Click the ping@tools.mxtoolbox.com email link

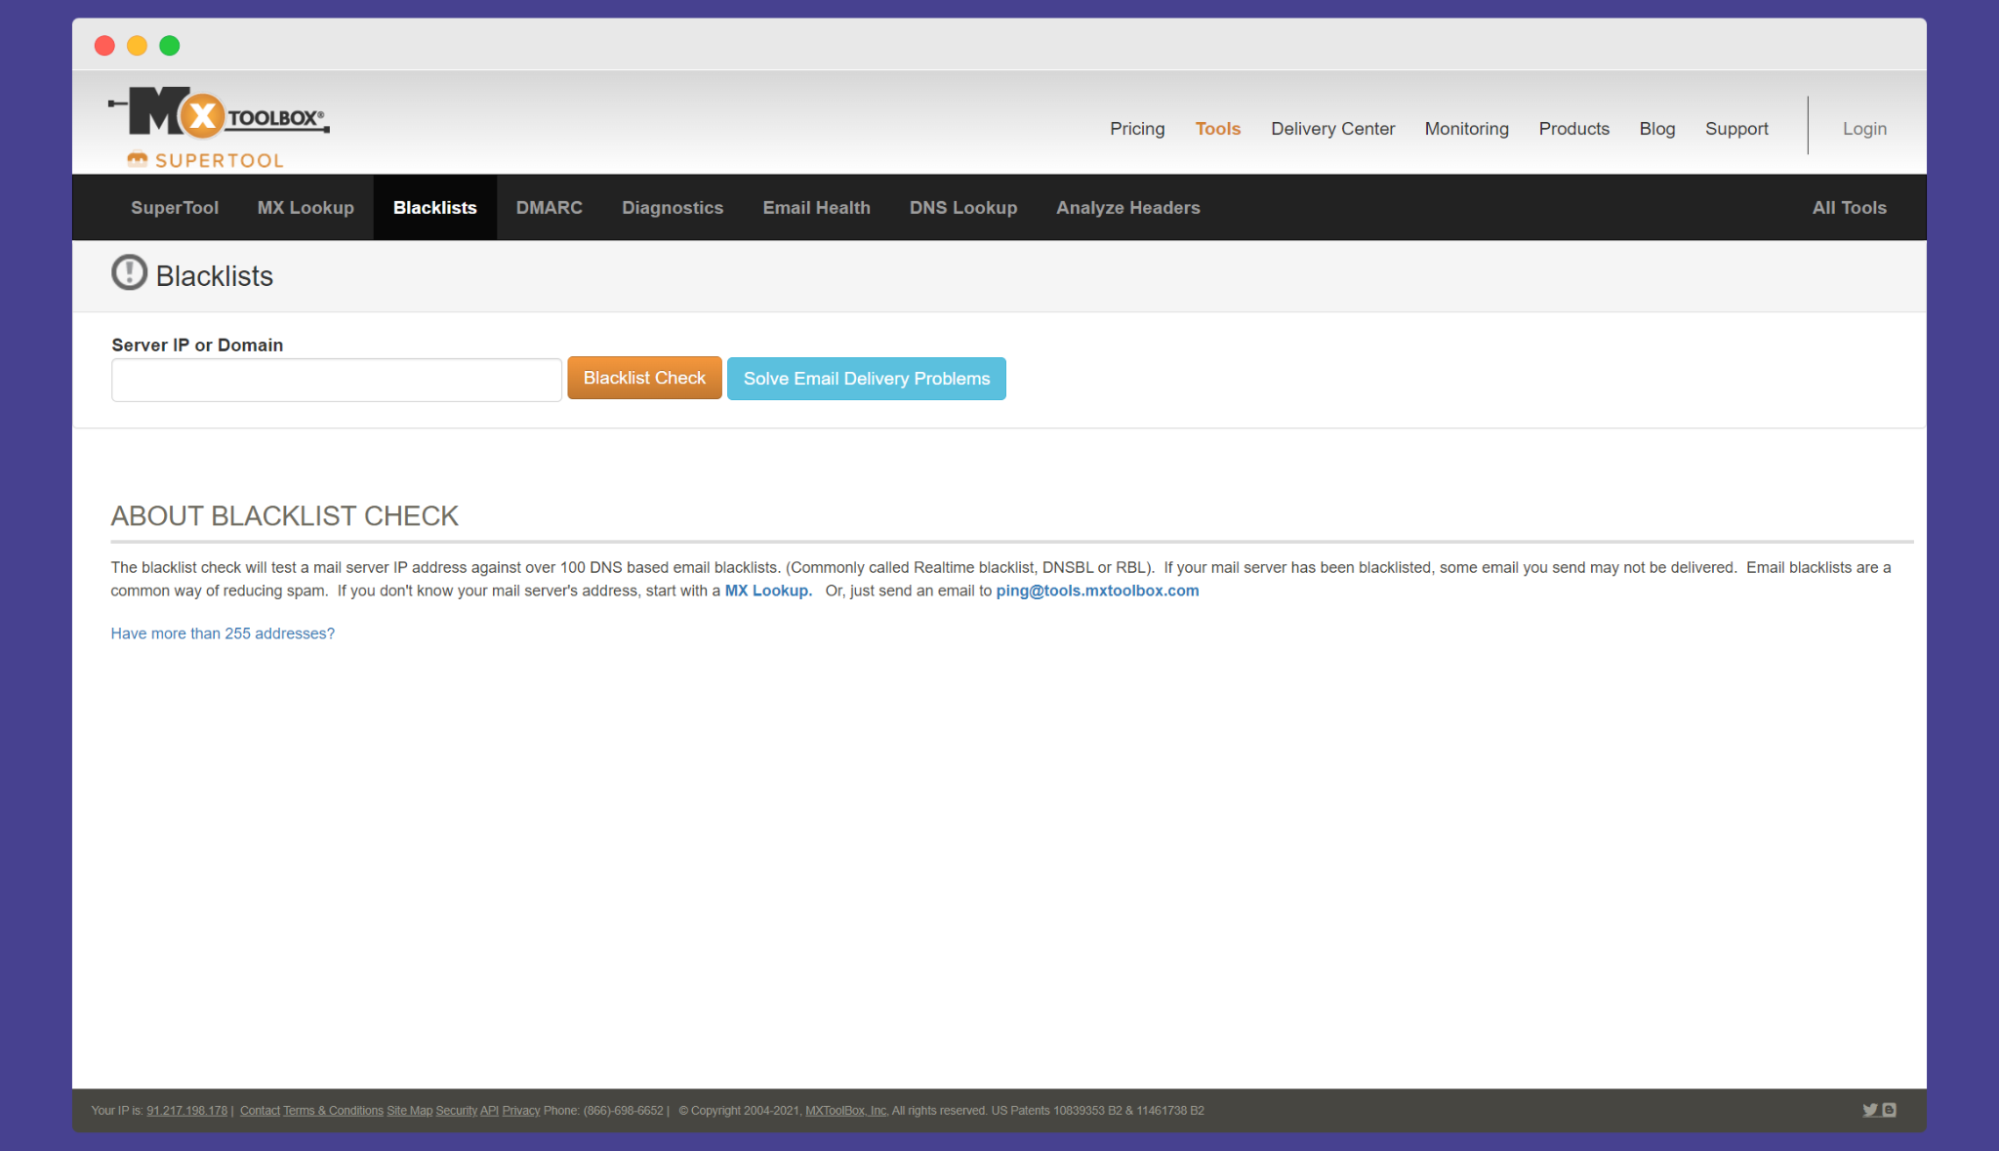[1097, 591]
